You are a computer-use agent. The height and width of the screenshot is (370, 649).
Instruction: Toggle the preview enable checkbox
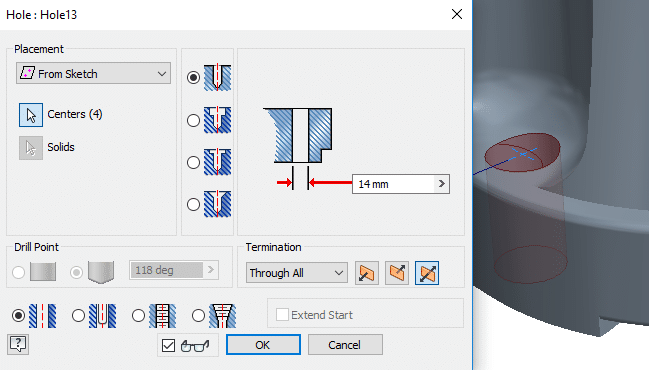pyautogui.click(x=168, y=345)
